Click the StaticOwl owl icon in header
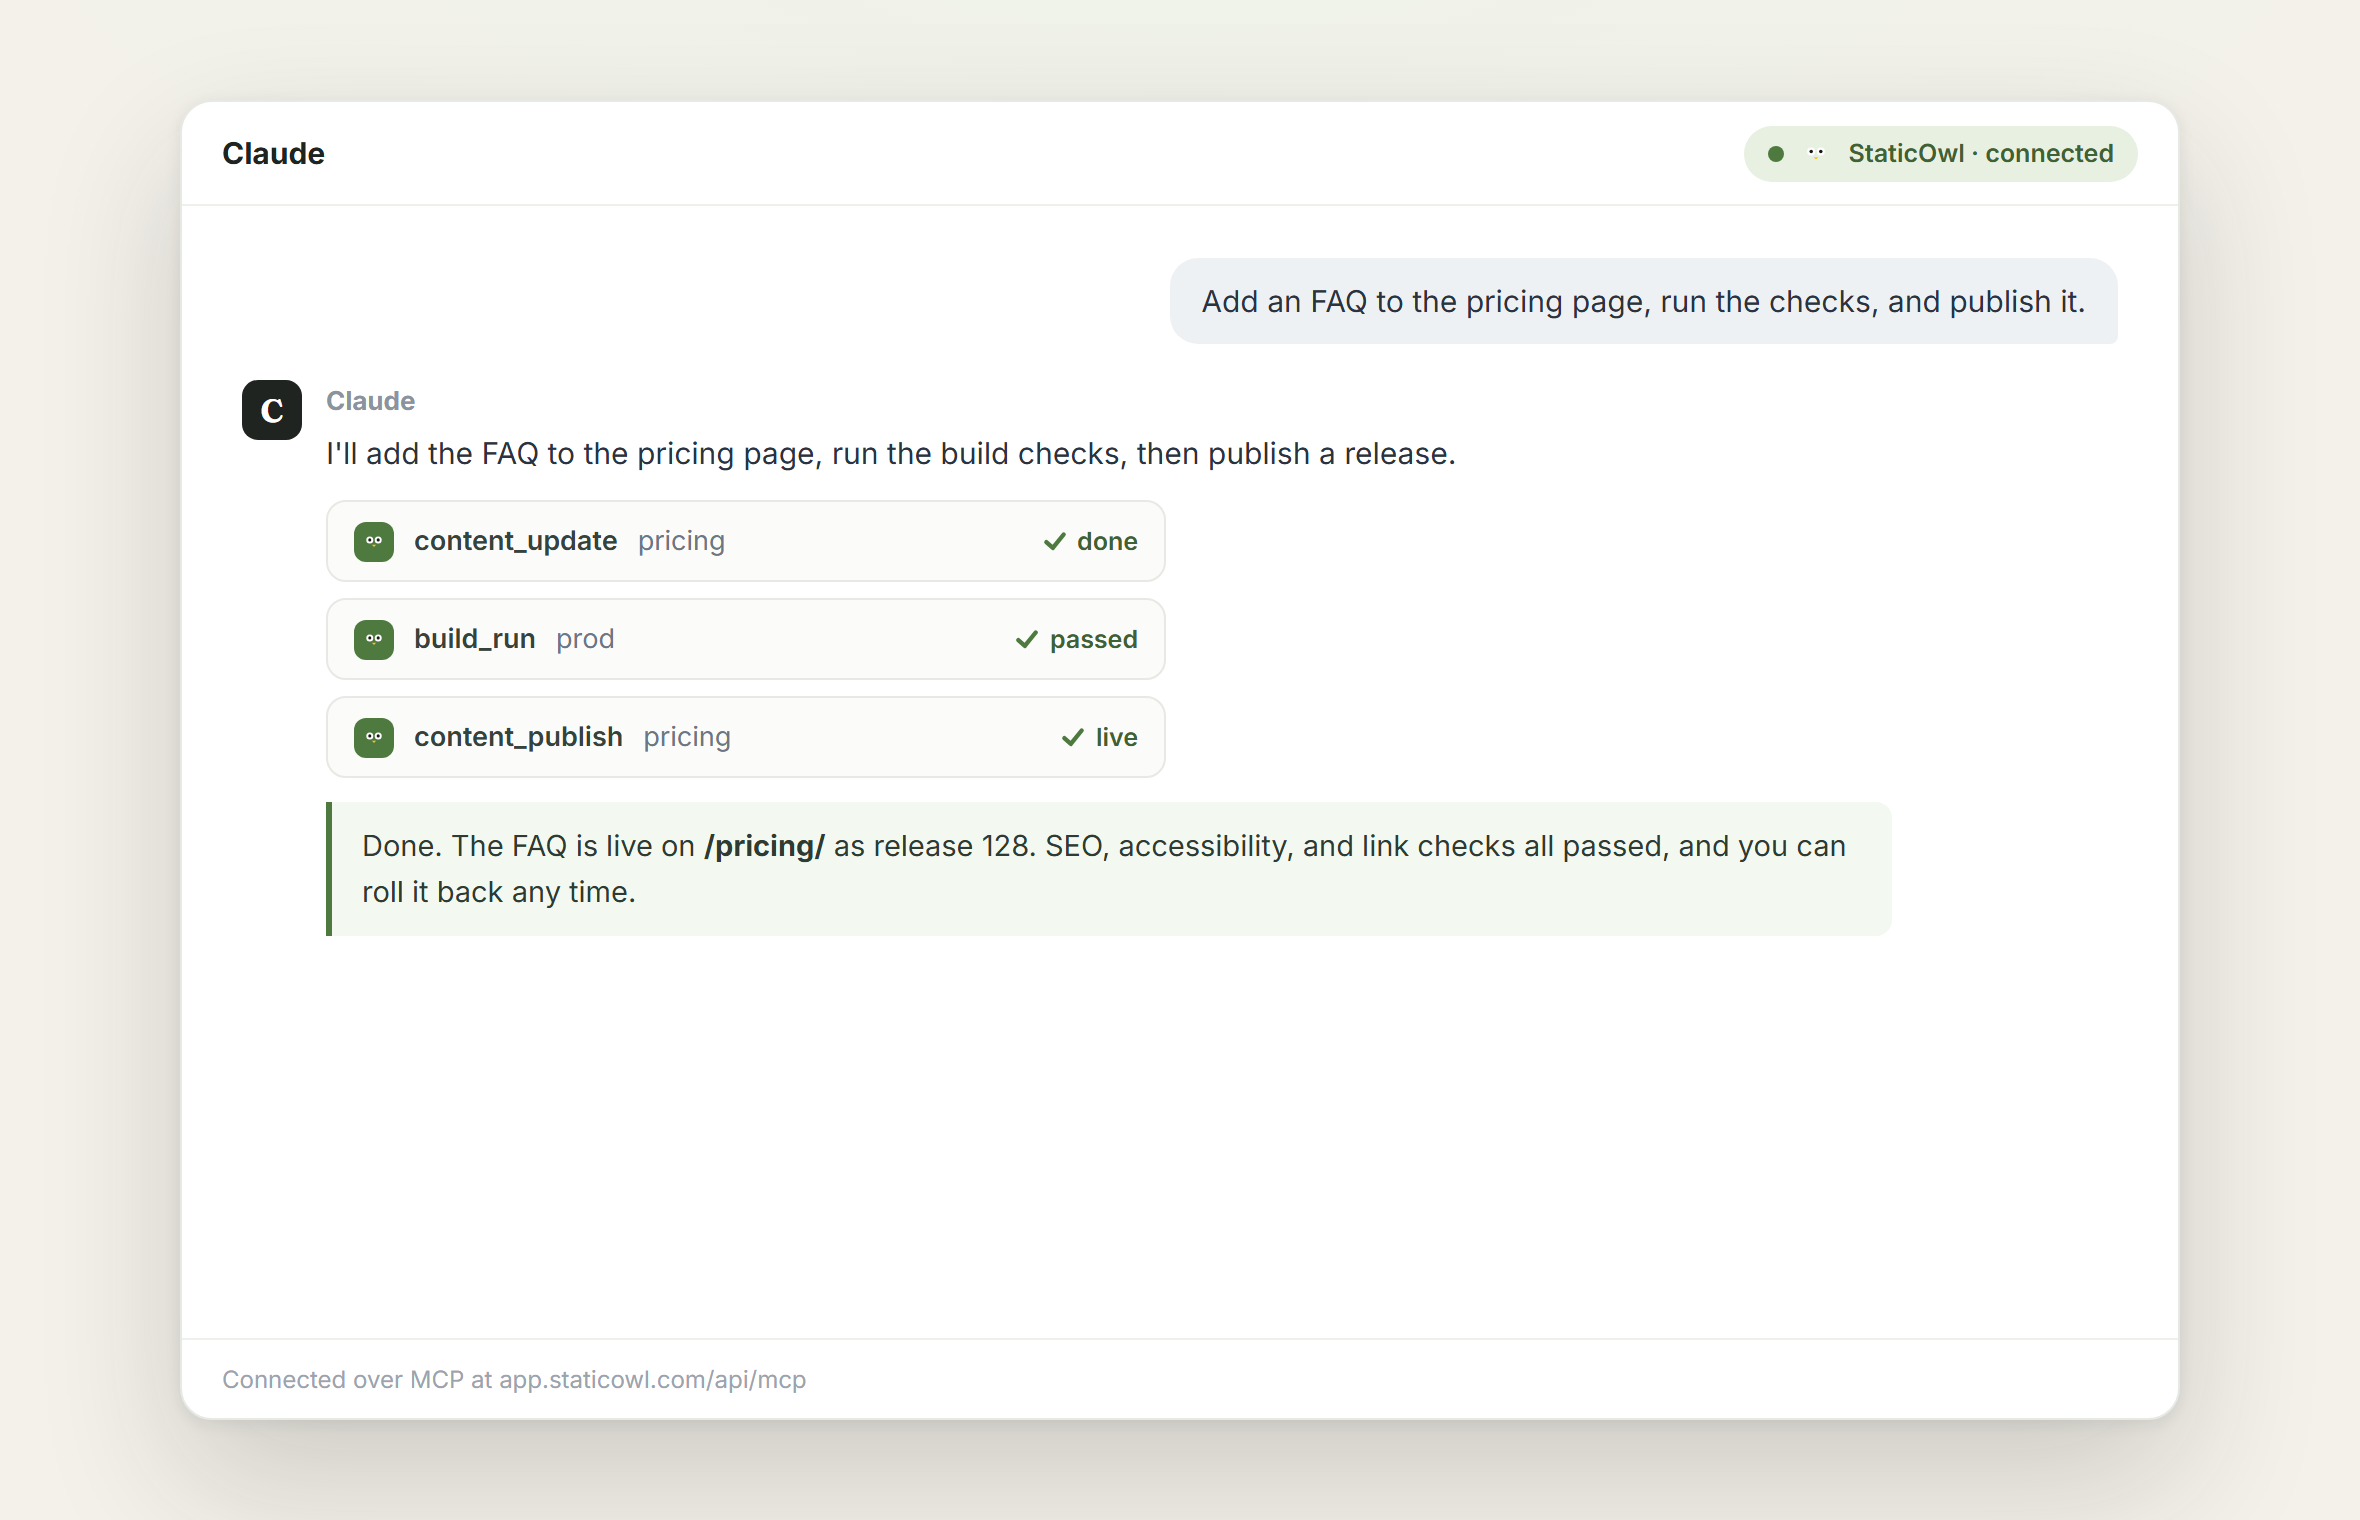 [1816, 154]
